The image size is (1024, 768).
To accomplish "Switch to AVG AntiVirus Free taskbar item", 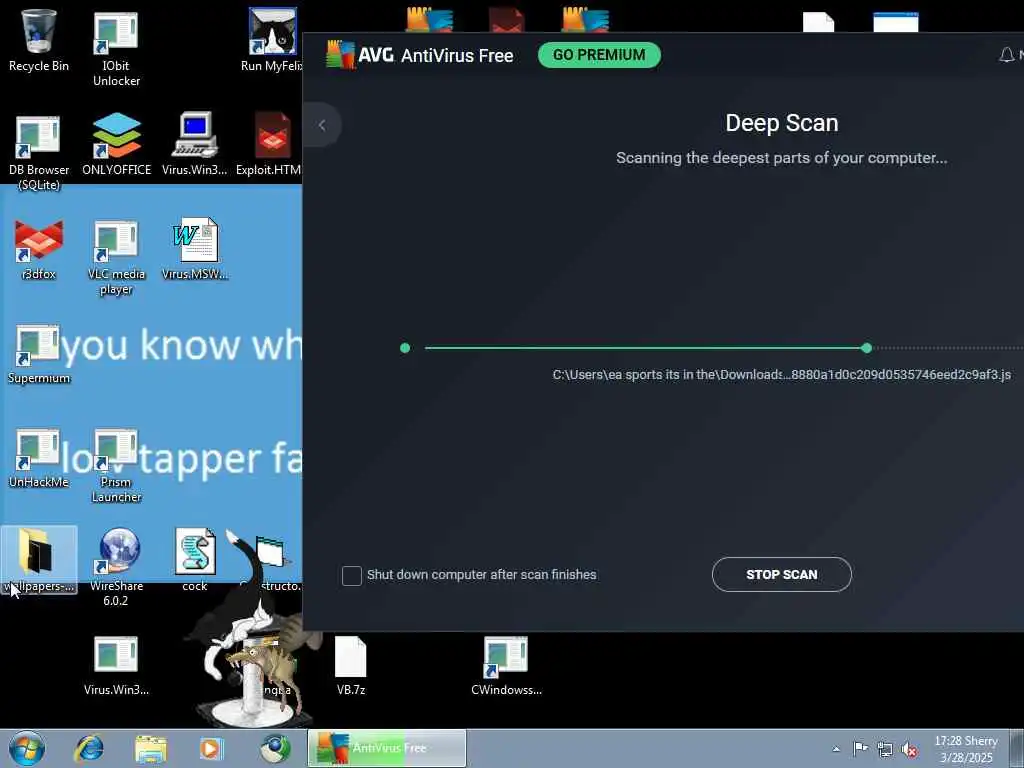I will click(x=387, y=748).
